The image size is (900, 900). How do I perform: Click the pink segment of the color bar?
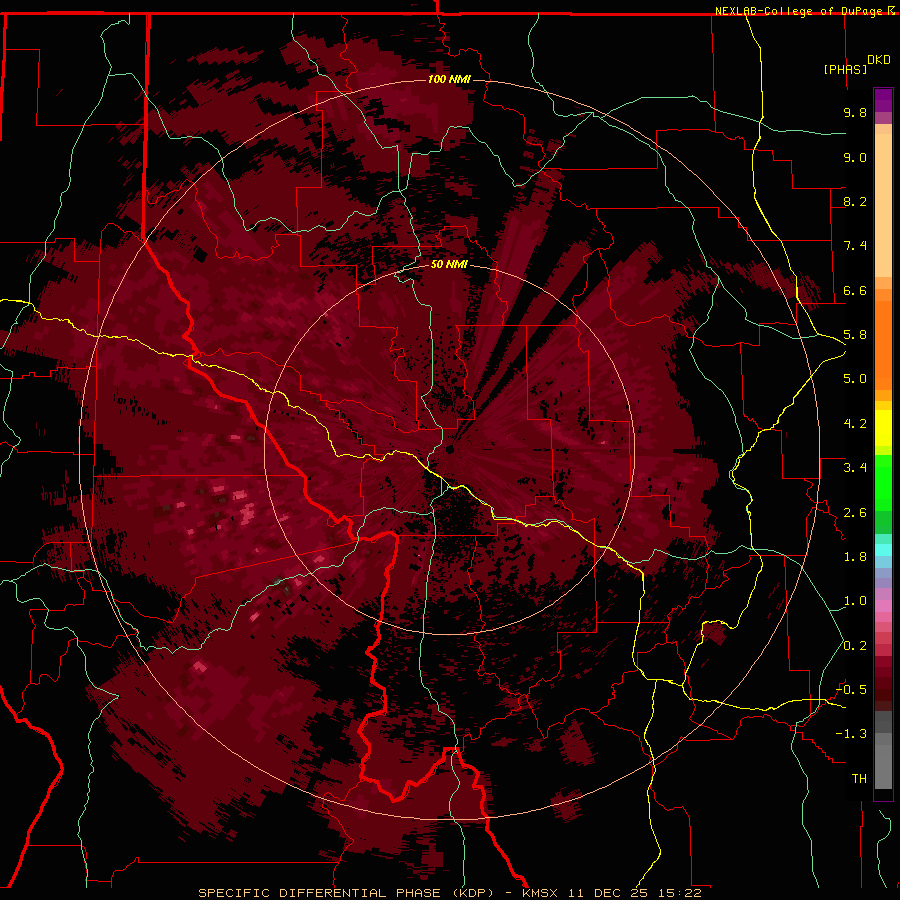click(x=883, y=606)
